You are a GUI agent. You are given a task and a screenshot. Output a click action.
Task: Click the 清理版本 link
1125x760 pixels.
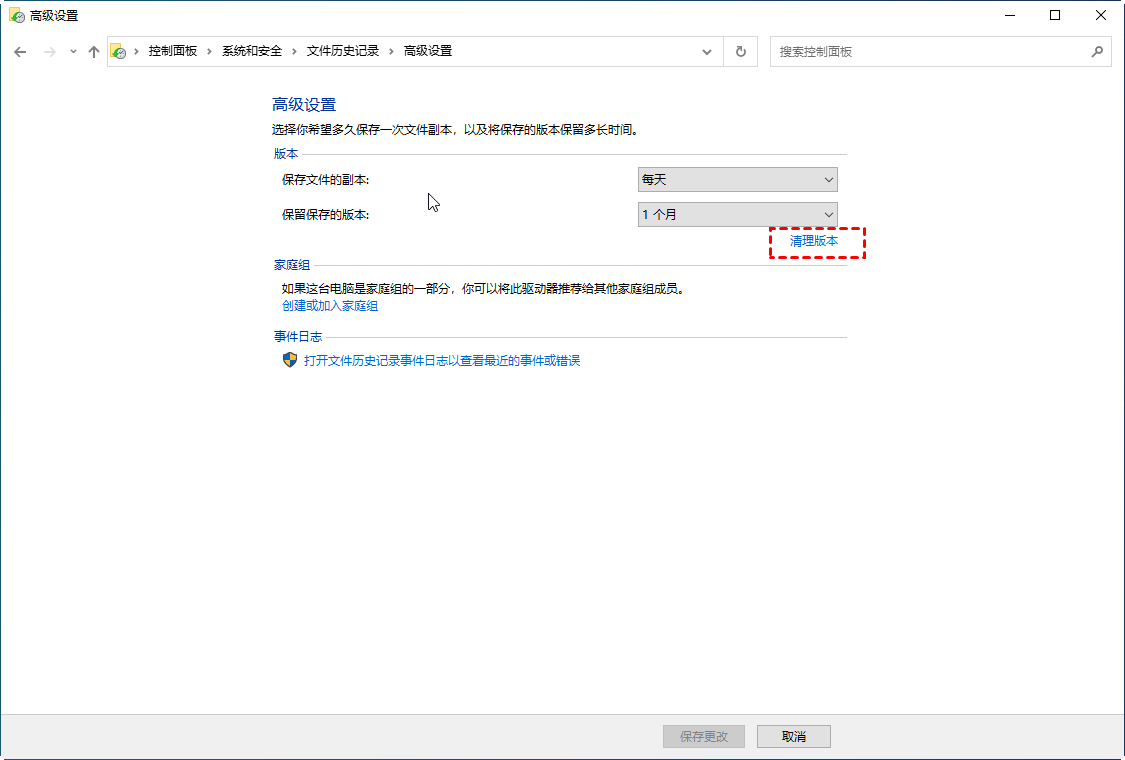click(814, 242)
